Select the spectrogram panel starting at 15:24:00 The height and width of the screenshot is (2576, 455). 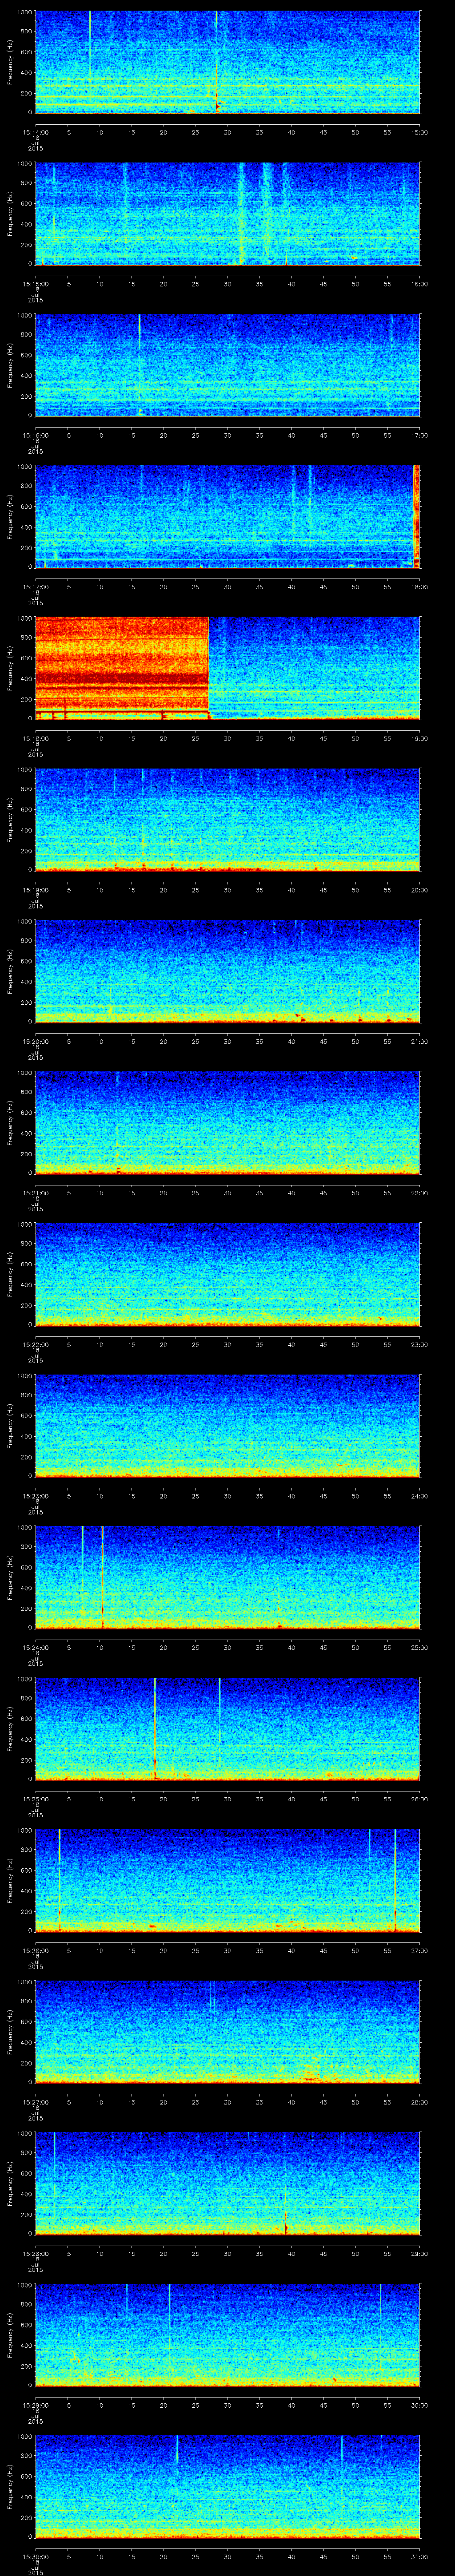tap(228, 1577)
